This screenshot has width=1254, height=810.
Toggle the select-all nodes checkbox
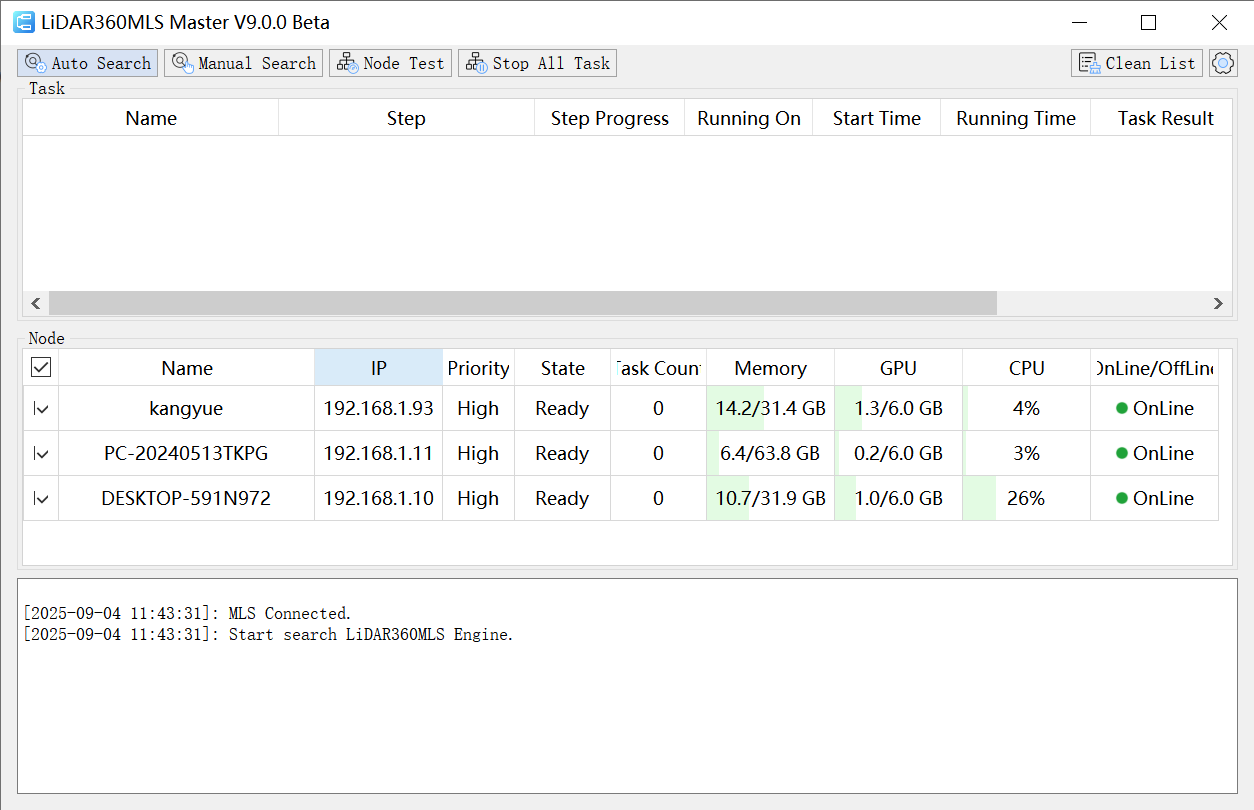[41, 368]
